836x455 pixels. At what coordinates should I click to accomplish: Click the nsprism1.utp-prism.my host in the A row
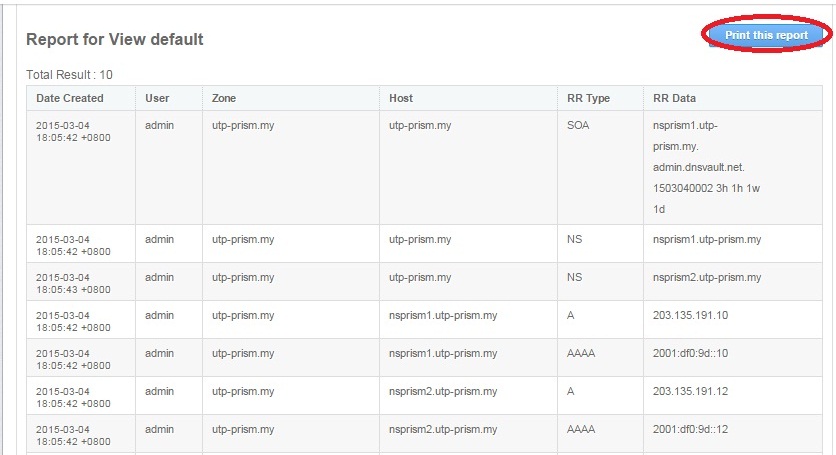(x=443, y=315)
